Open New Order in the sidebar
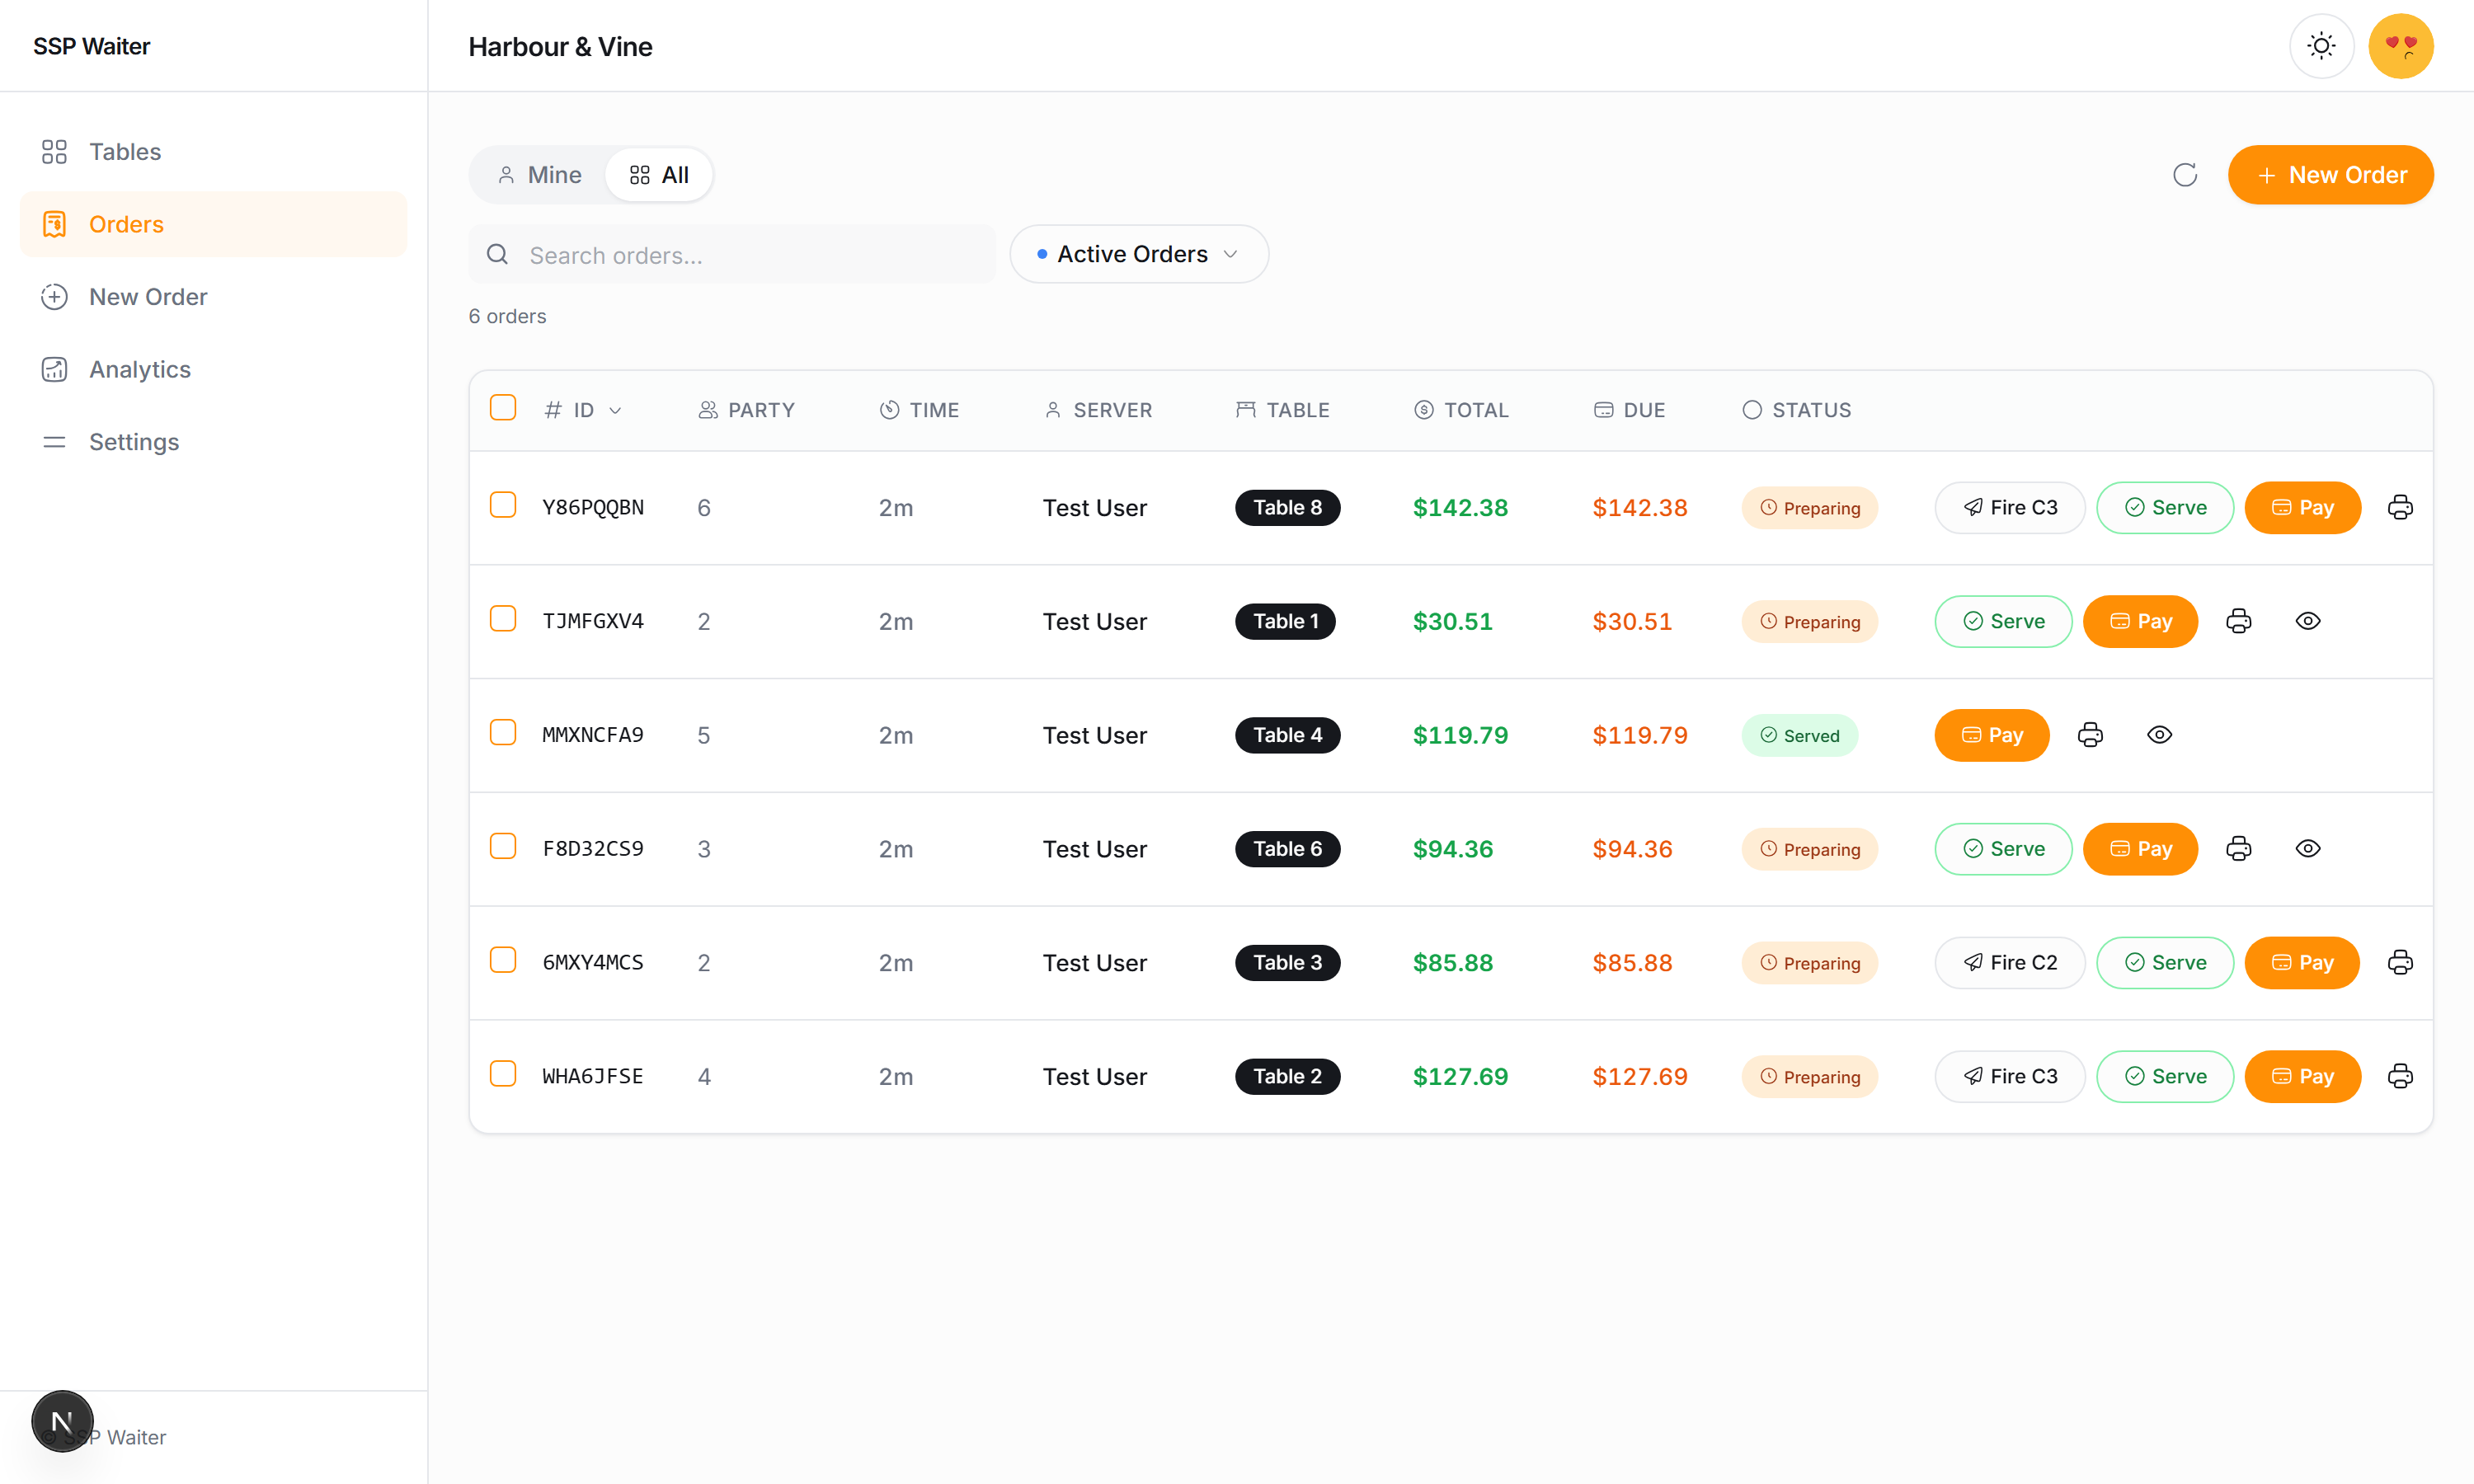Image resolution: width=2474 pixels, height=1484 pixels. click(x=213, y=297)
